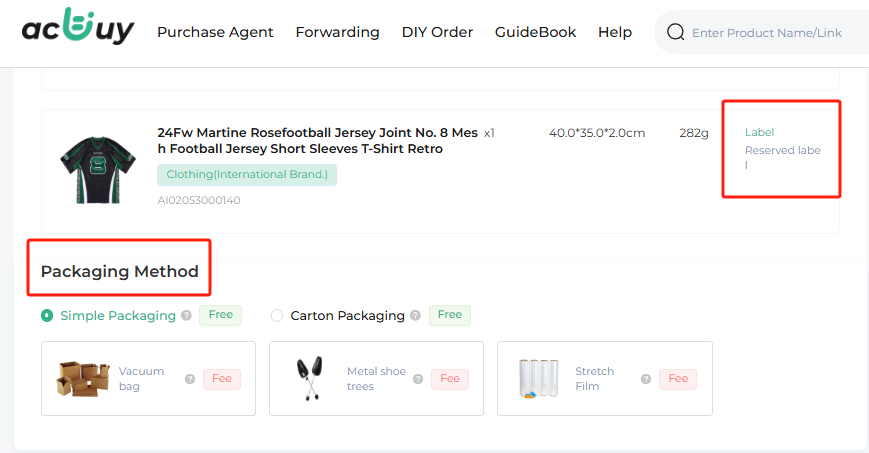
Task: Click the metal shoe trees picture
Action: click(309, 378)
